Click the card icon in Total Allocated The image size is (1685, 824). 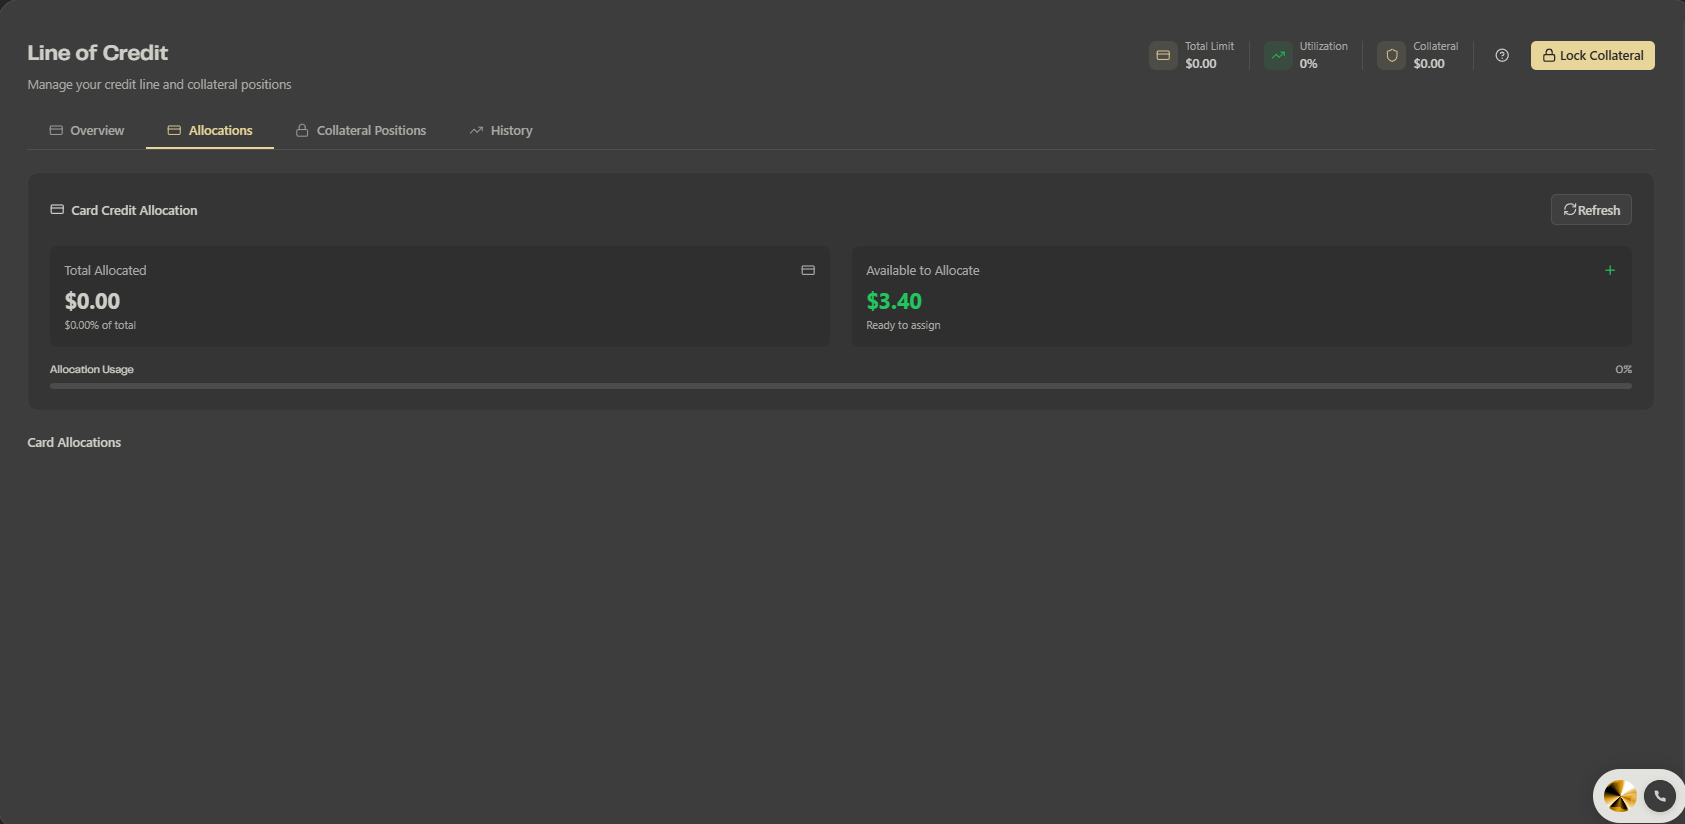coord(808,270)
